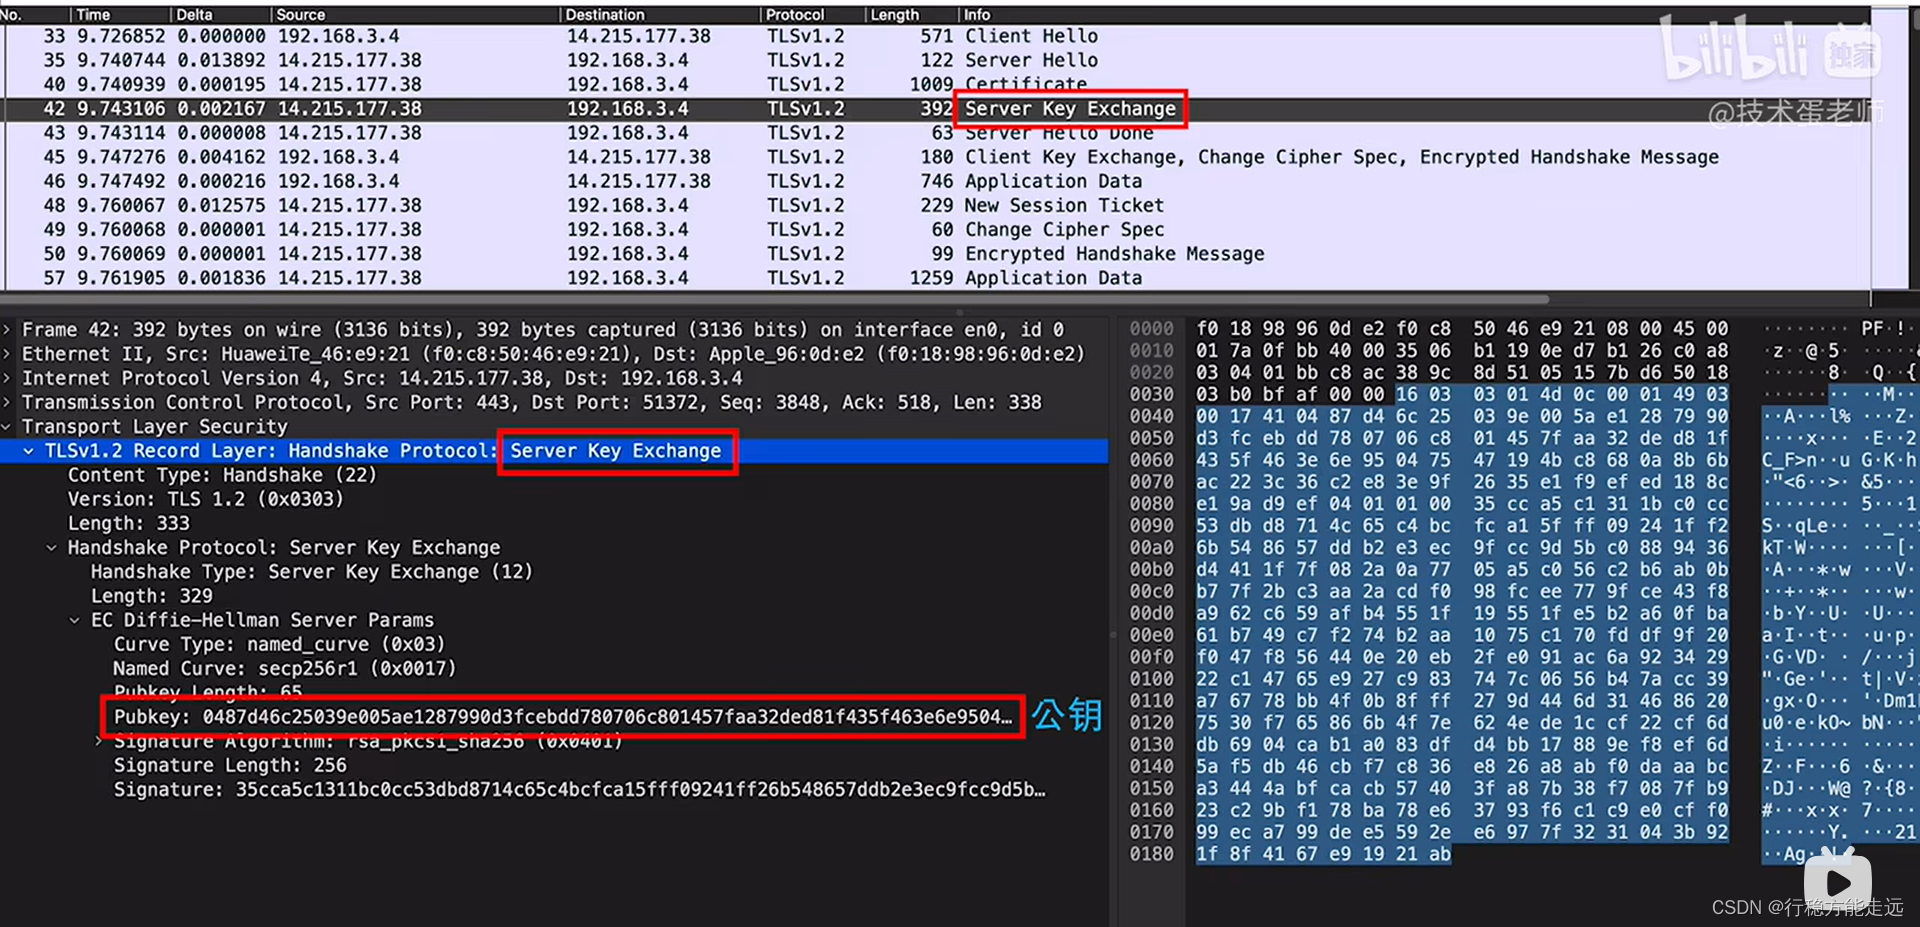Select packet 49 Change Cipher Spec
This screenshot has width=1920, height=927.
click(x=936, y=229)
